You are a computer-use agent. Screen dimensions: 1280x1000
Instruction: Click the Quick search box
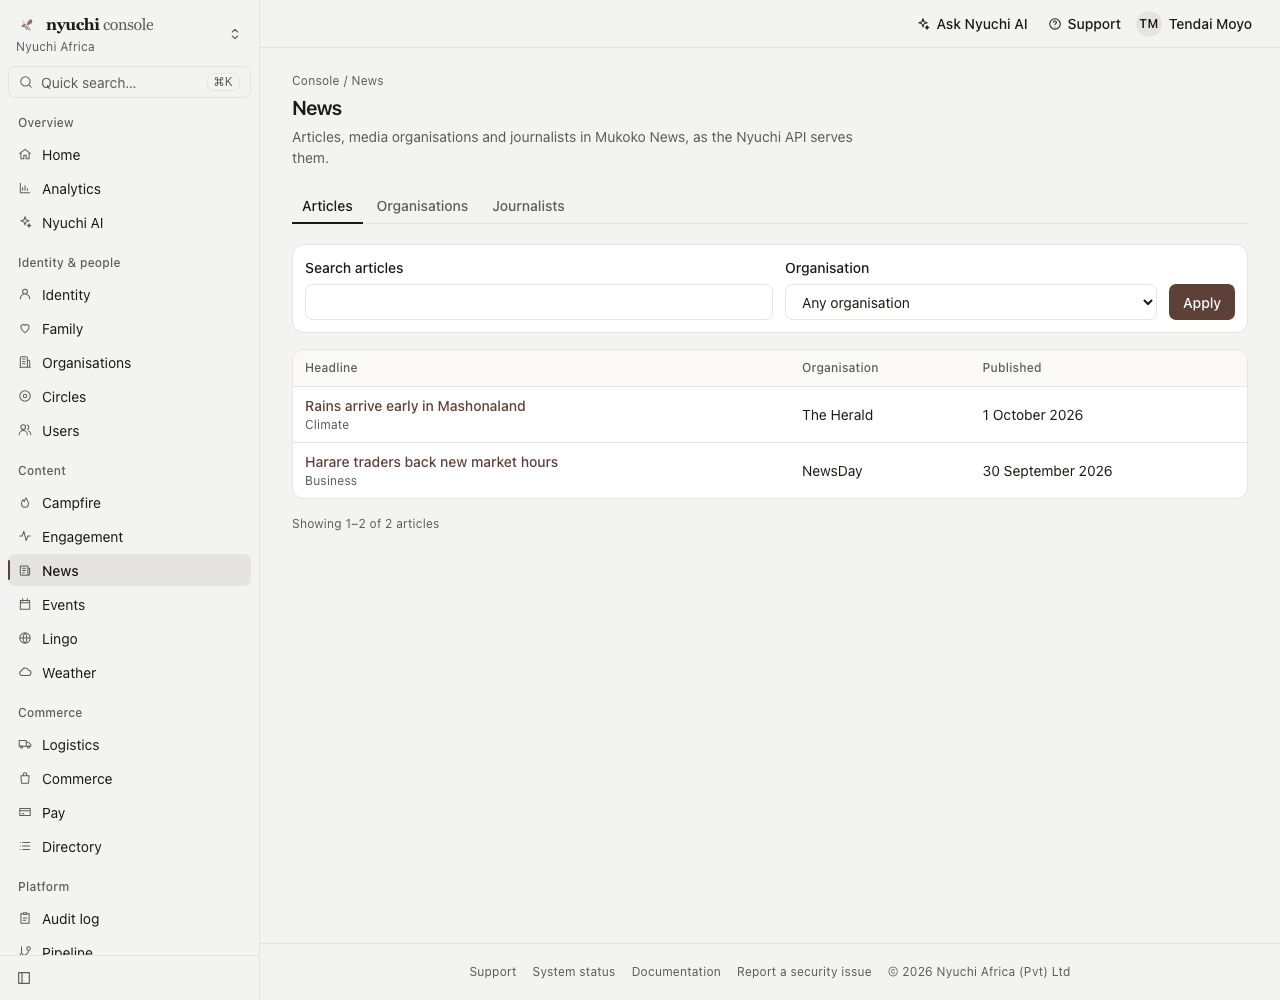click(130, 82)
